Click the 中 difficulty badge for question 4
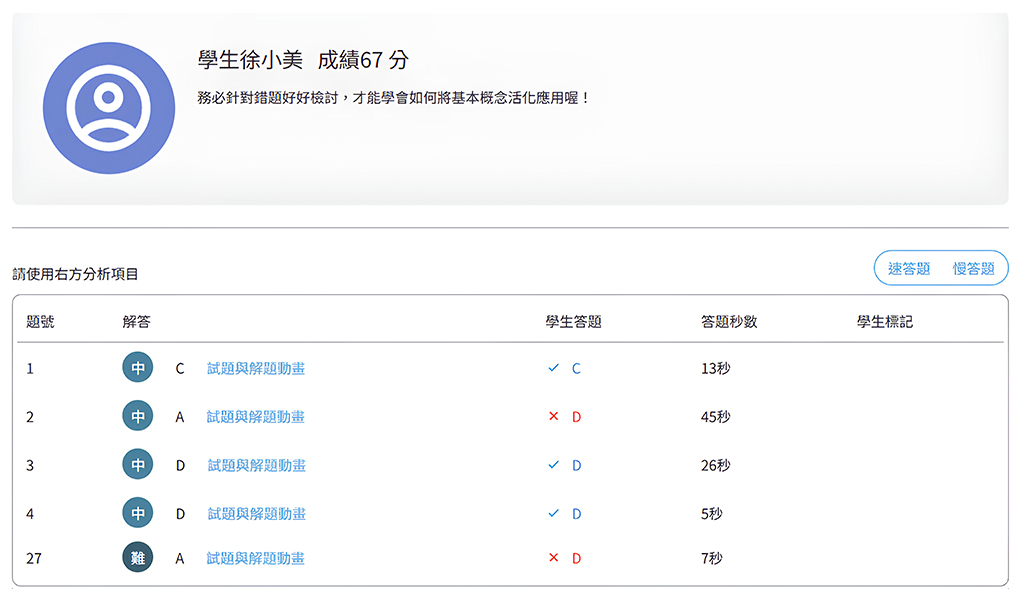The image size is (1024, 600). pos(138,513)
